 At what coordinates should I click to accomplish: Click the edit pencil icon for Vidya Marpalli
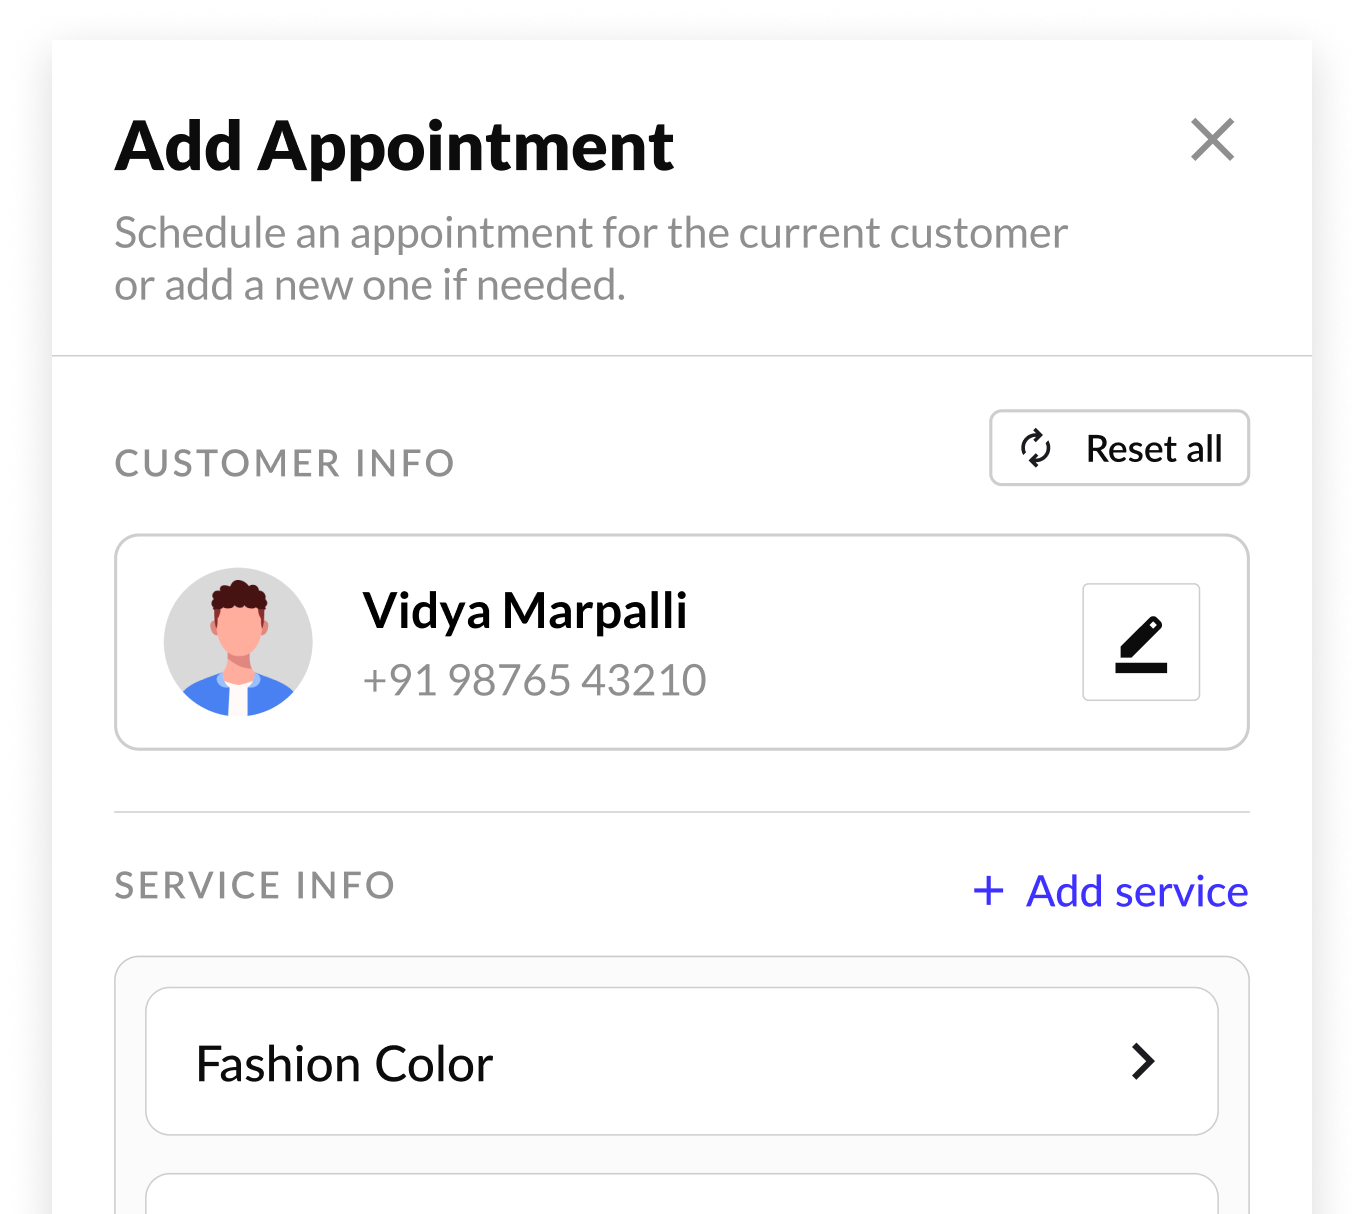(1140, 642)
